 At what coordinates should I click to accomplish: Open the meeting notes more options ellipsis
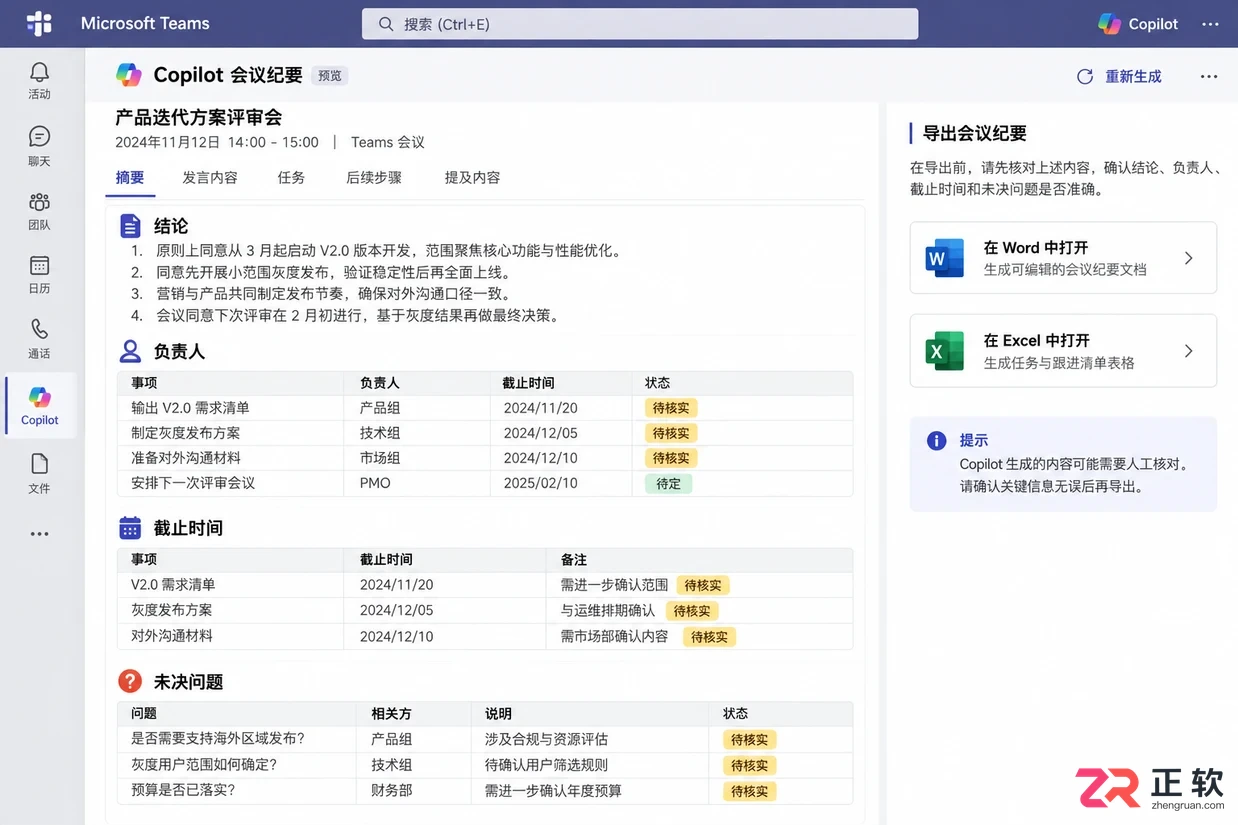click(1209, 77)
